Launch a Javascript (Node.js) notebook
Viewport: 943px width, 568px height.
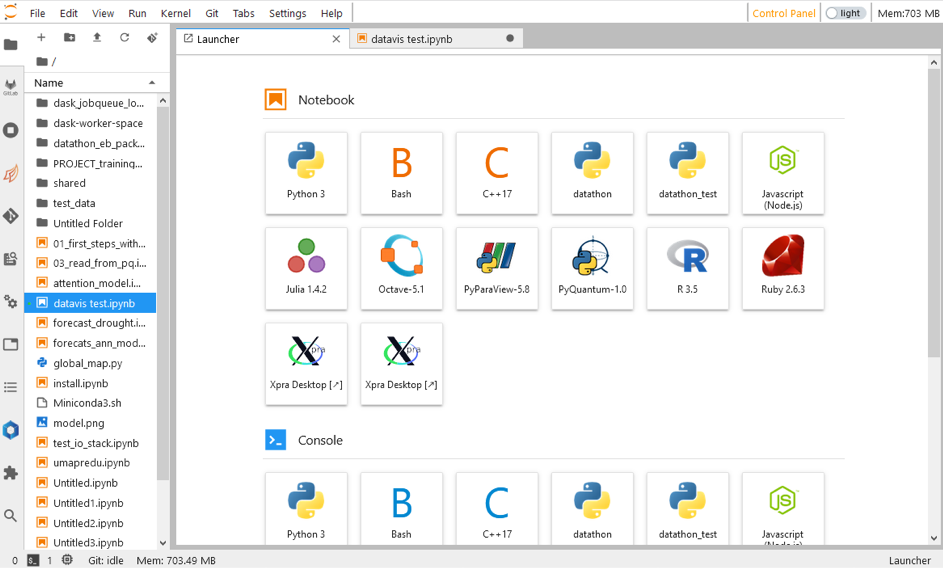click(x=783, y=173)
